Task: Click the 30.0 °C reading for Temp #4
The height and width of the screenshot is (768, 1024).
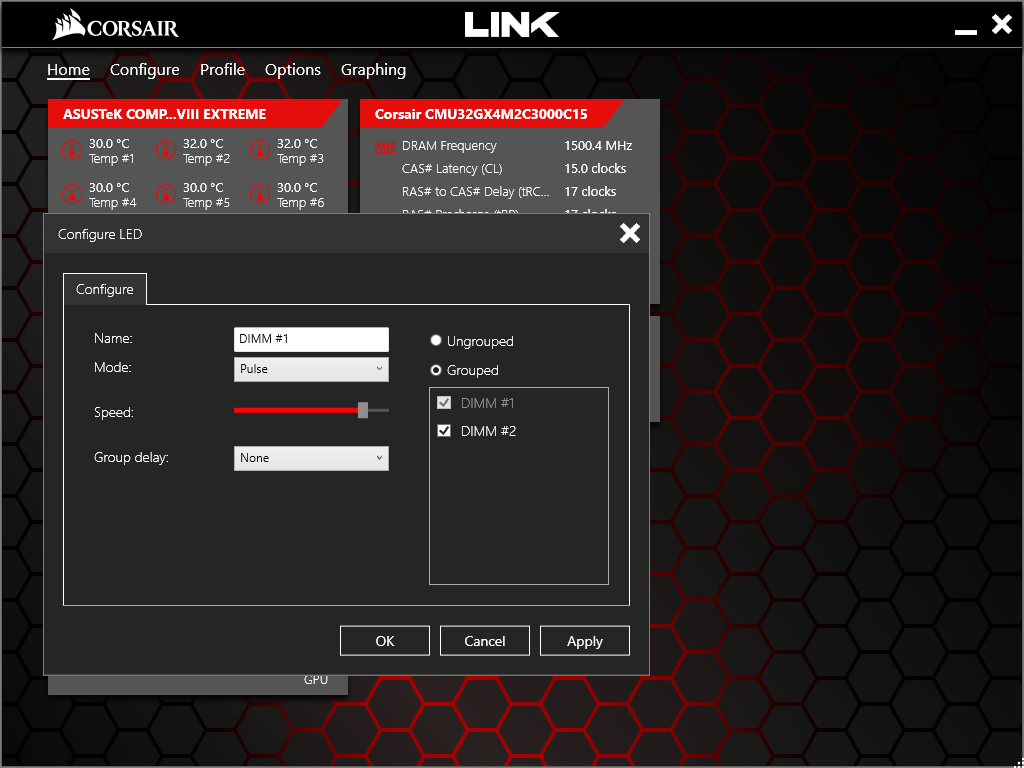Action: tap(110, 187)
